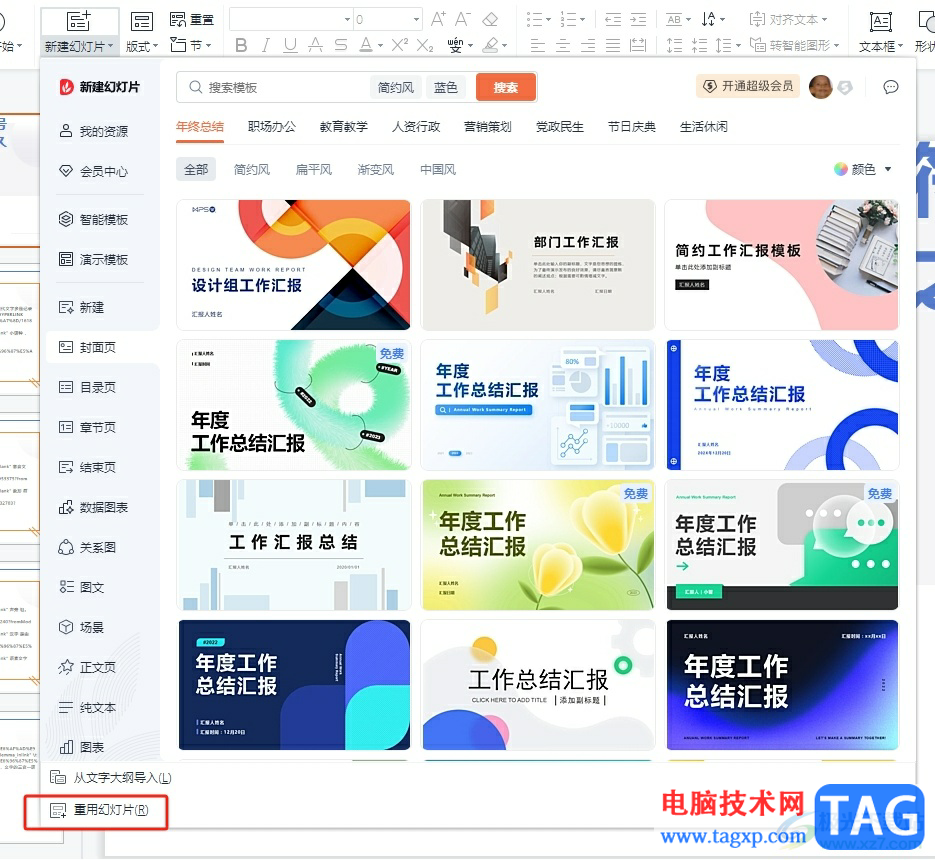Open 演示模板 in the sidebar
The height and width of the screenshot is (860, 935).
[x=94, y=259]
